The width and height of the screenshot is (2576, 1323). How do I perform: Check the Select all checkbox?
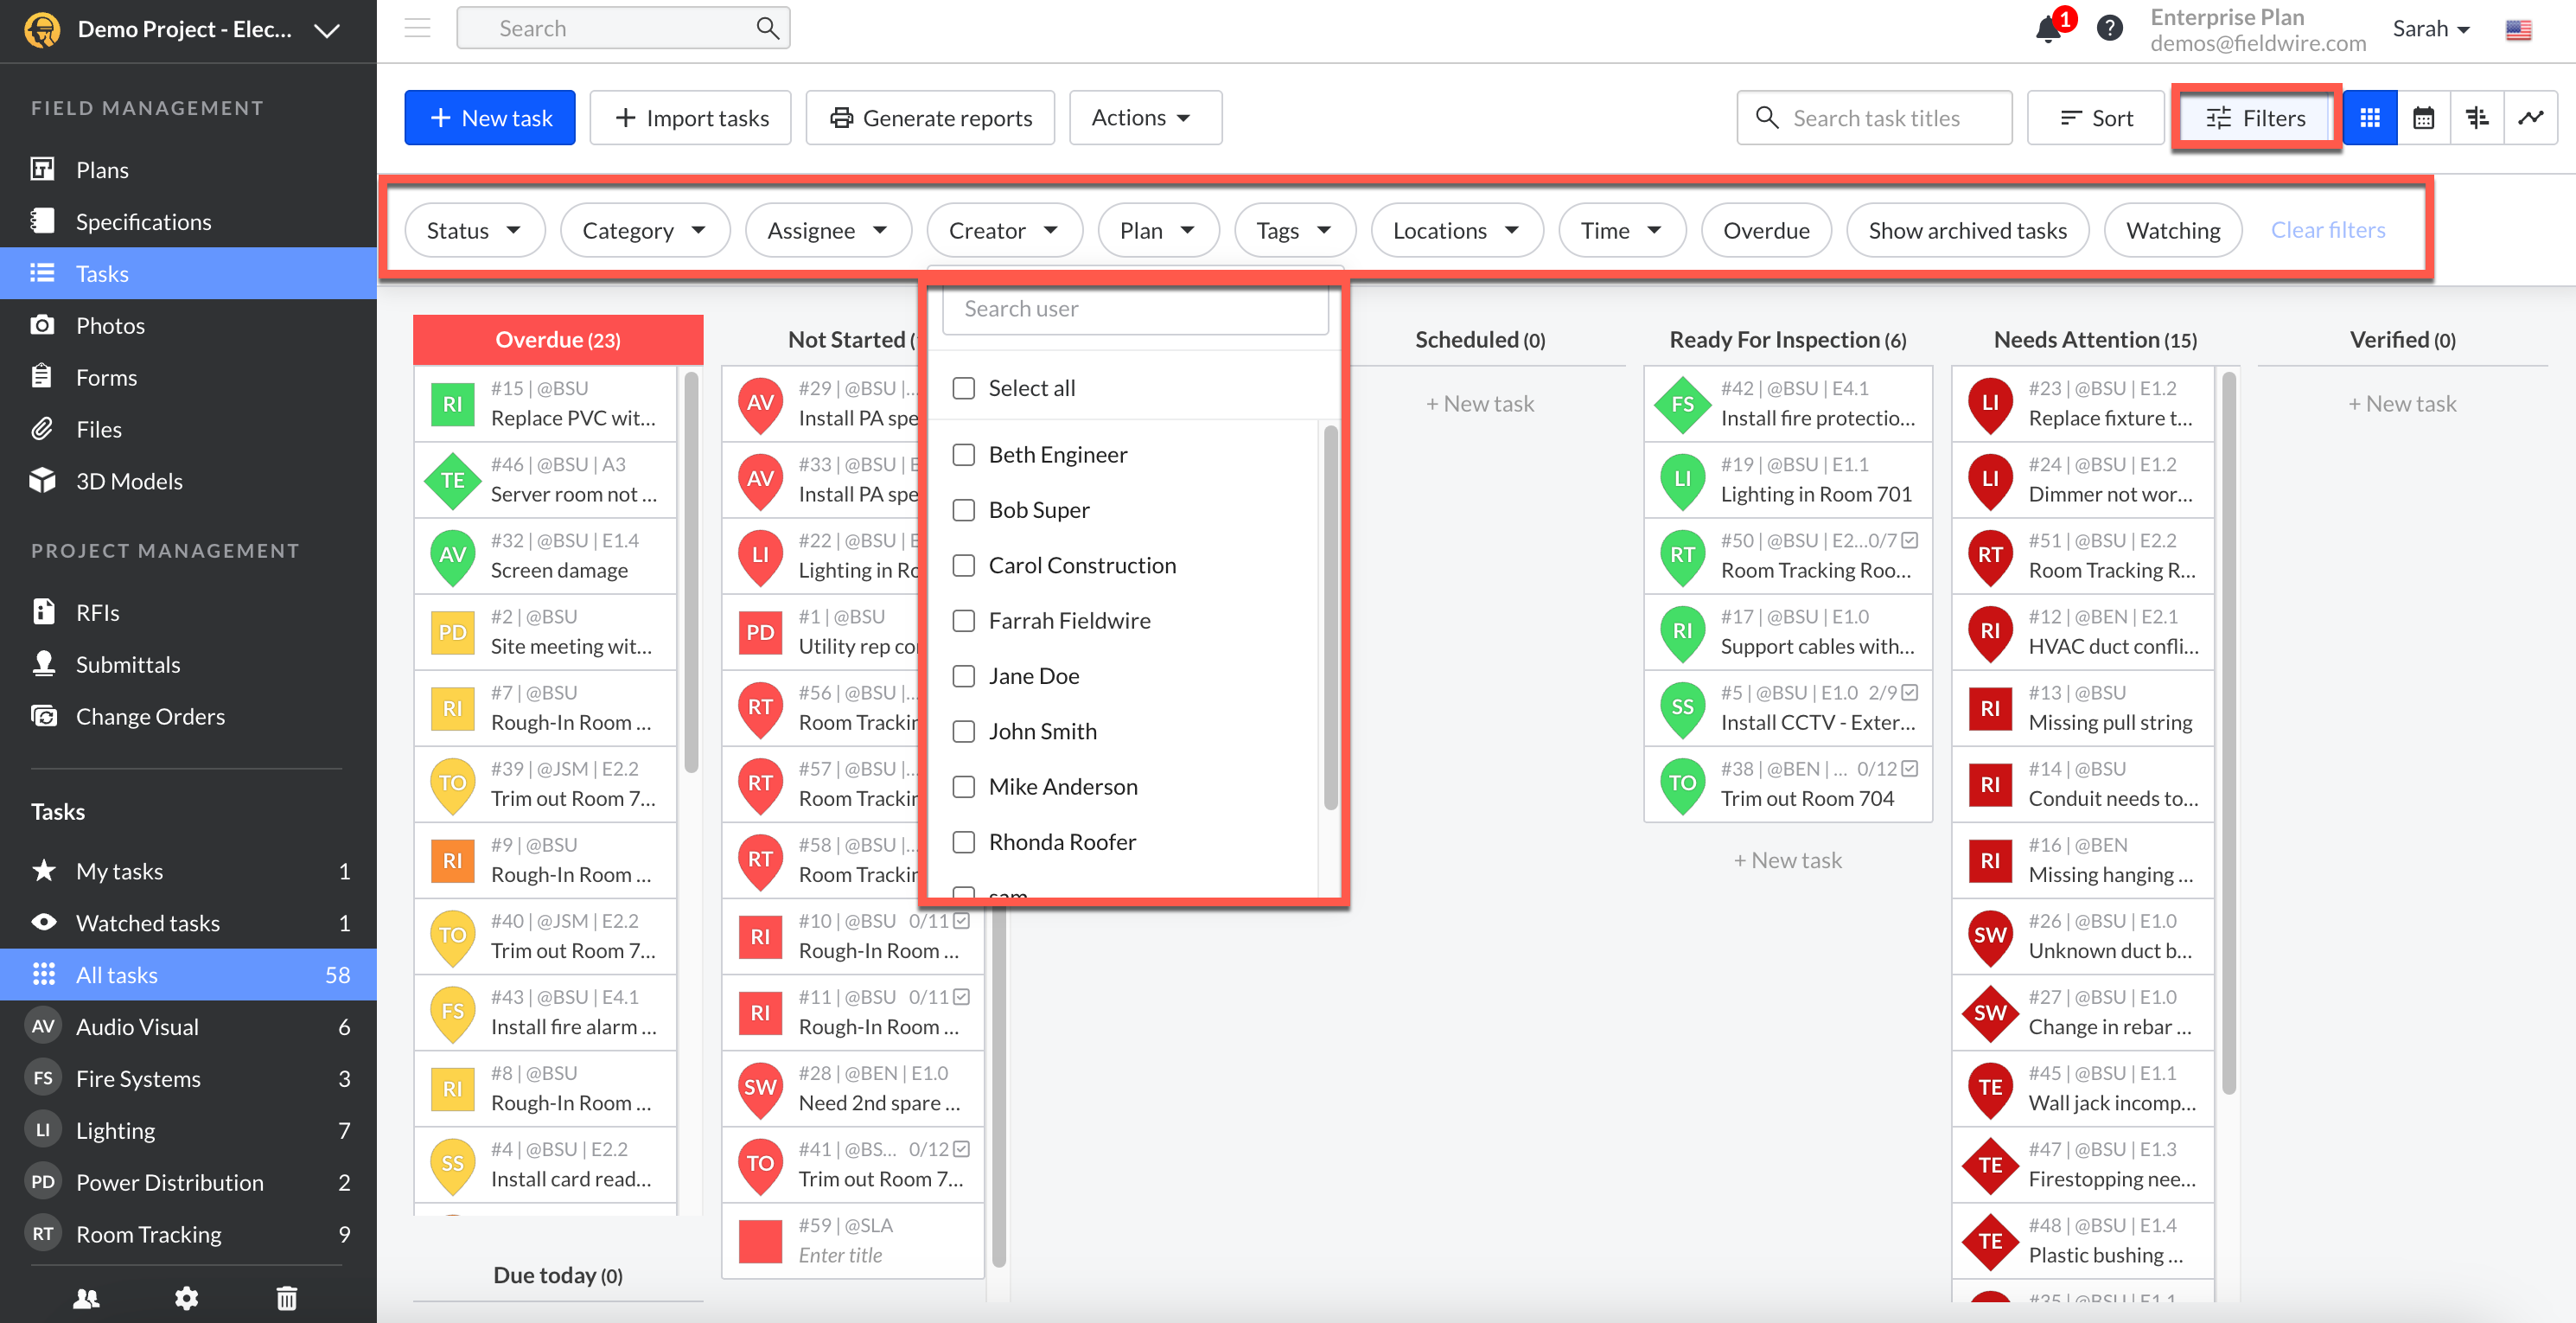pos(964,388)
